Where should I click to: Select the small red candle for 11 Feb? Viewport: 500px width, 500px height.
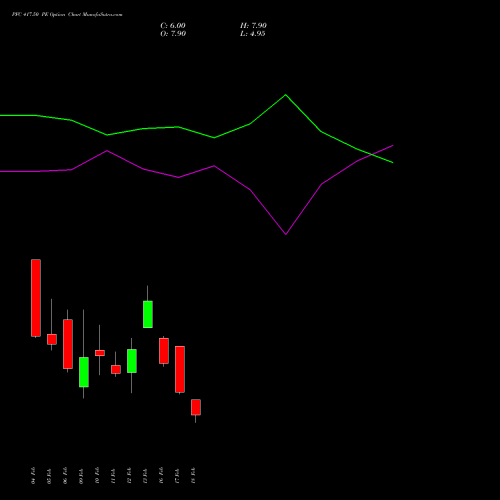click(116, 369)
